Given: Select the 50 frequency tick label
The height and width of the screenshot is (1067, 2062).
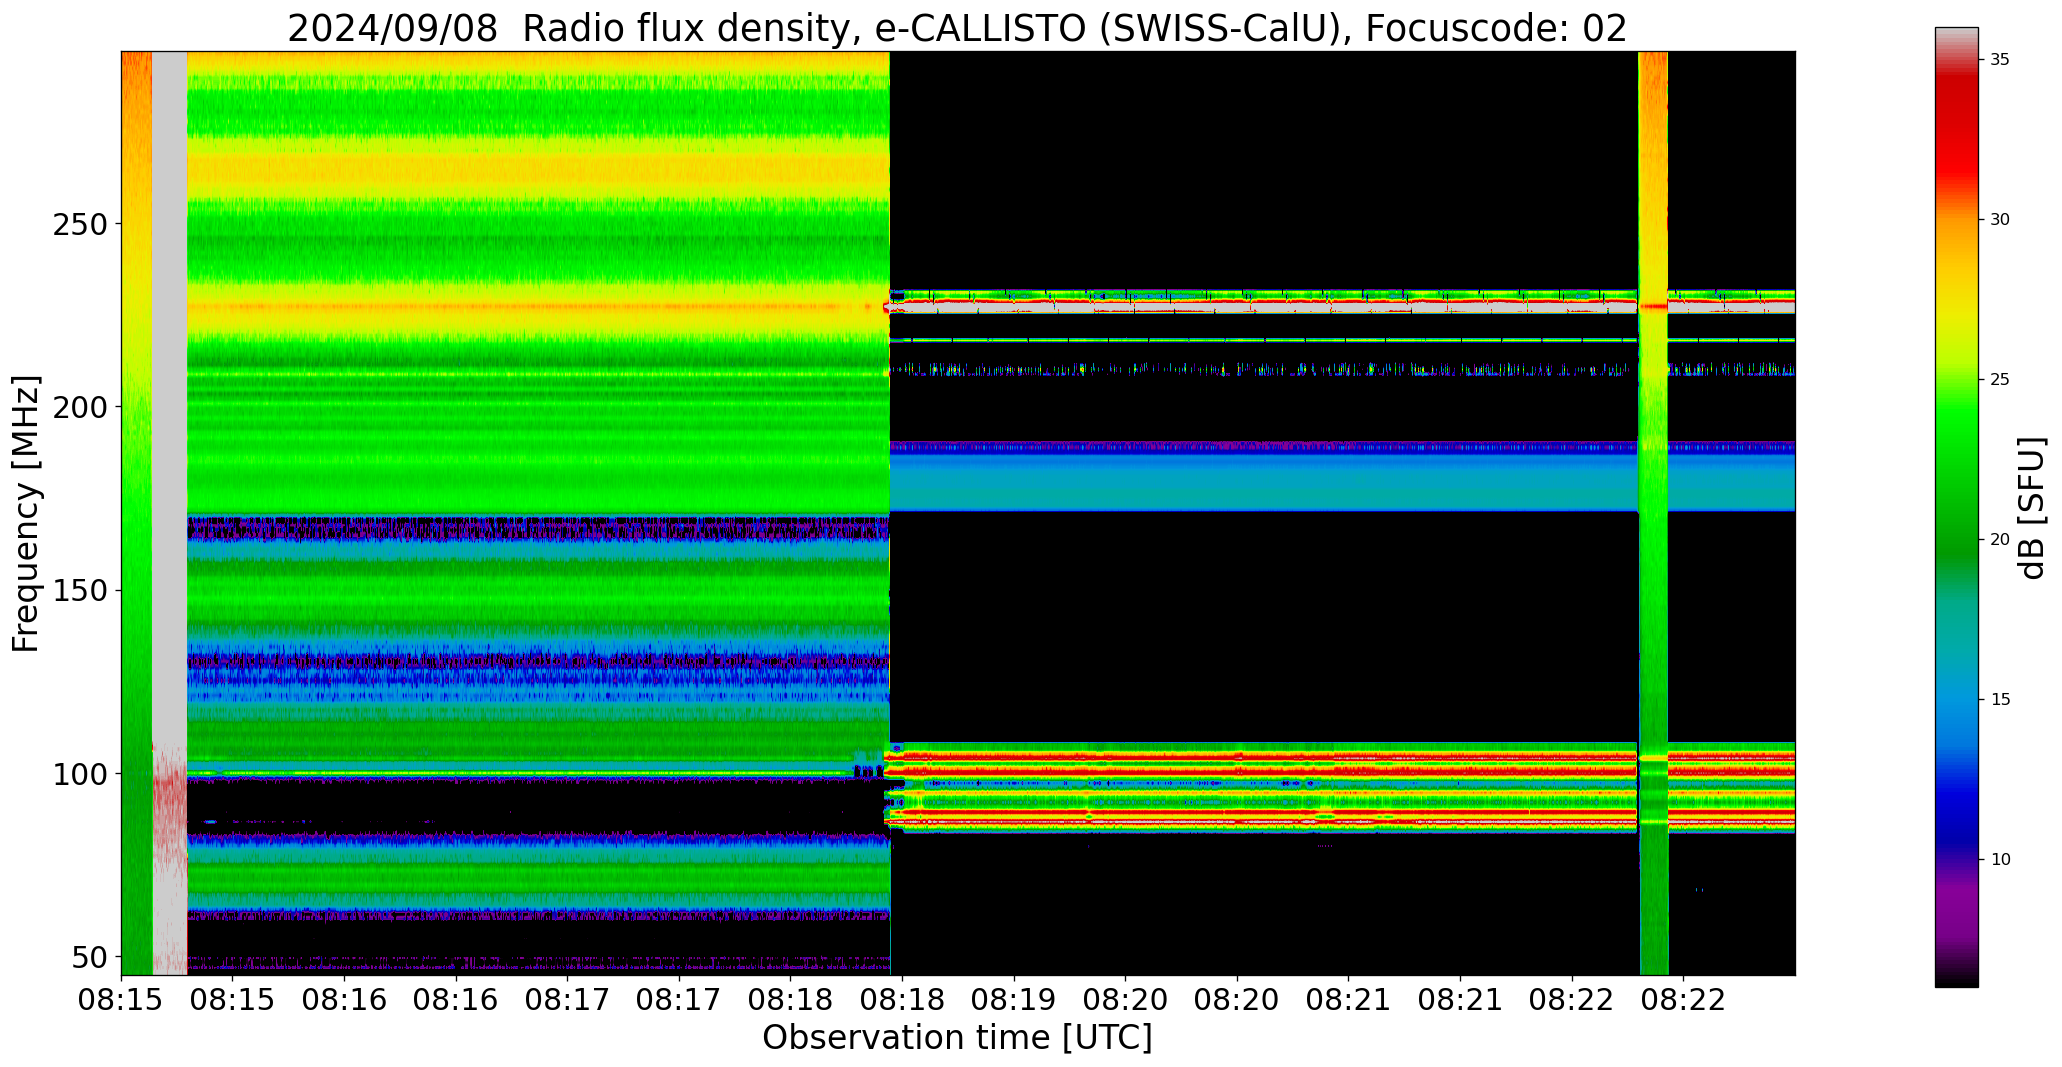Looking at the screenshot, I should pos(89,957).
